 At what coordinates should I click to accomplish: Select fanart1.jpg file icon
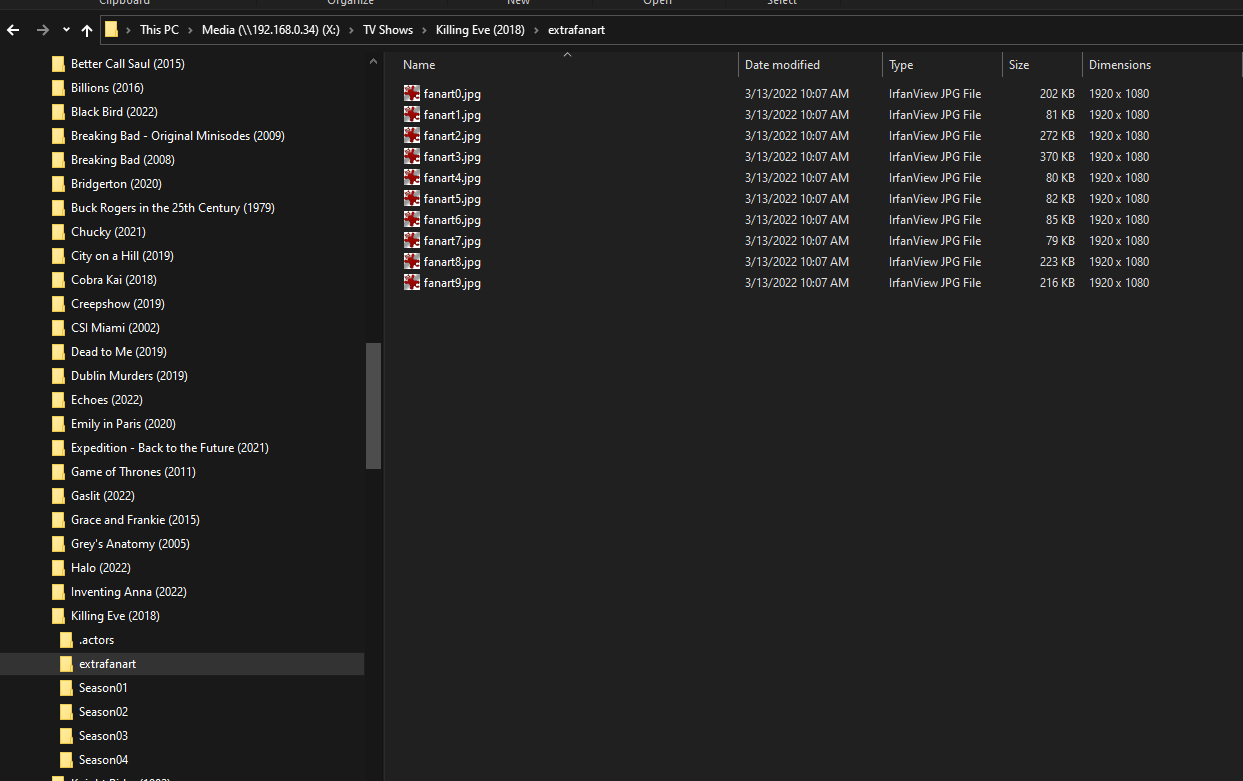pos(412,114)
